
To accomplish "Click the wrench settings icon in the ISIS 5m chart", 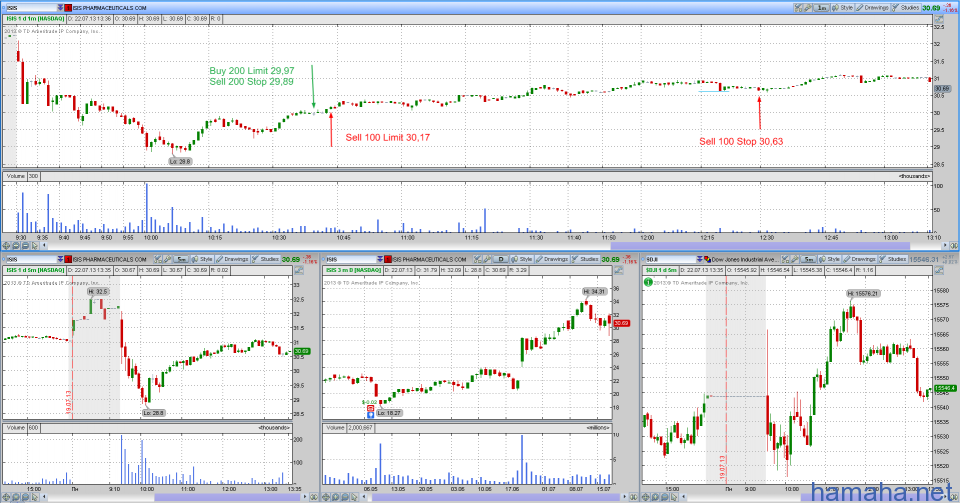I will (x=167, y=259).
